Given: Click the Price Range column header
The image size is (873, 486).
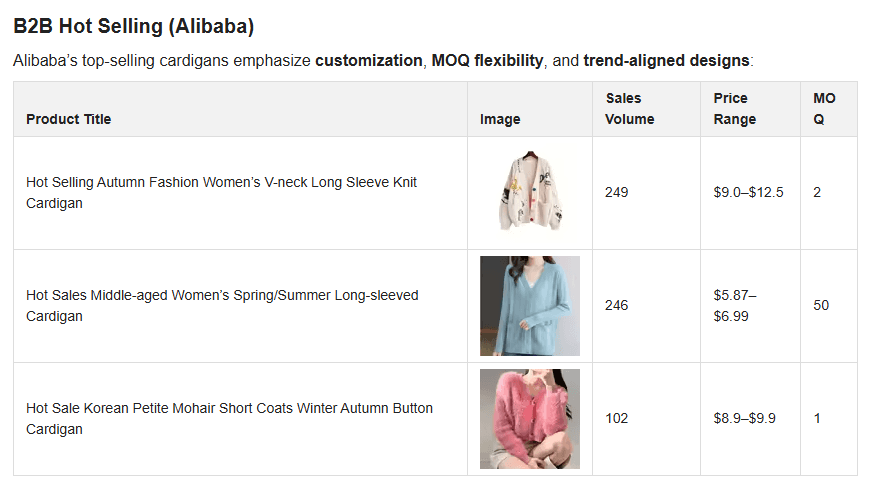Looking at the screenshot, I should coord(735,108).
